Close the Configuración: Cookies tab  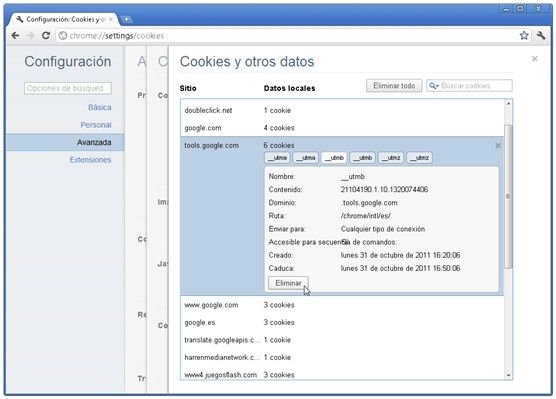pos(111,20)
